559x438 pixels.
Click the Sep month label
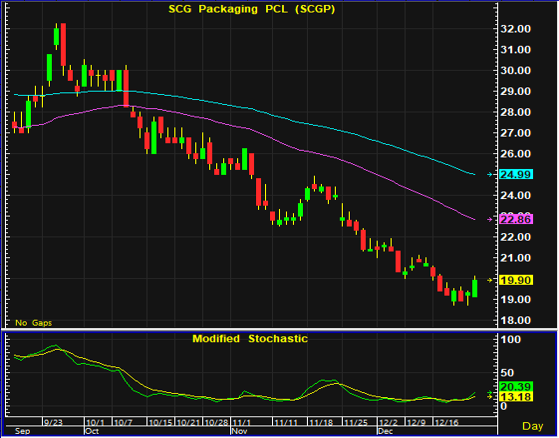[x=22, y=432]
